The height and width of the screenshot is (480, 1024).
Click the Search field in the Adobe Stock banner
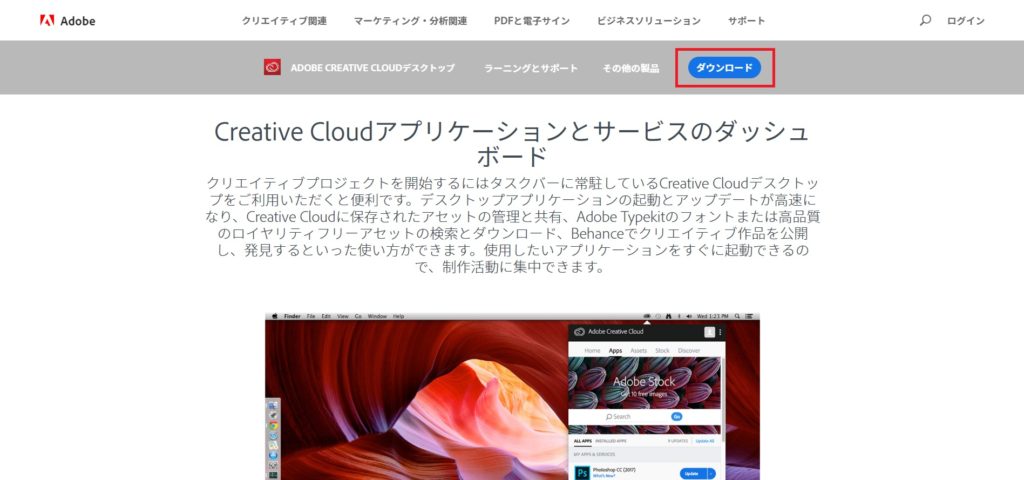click(x=630, y=416)
